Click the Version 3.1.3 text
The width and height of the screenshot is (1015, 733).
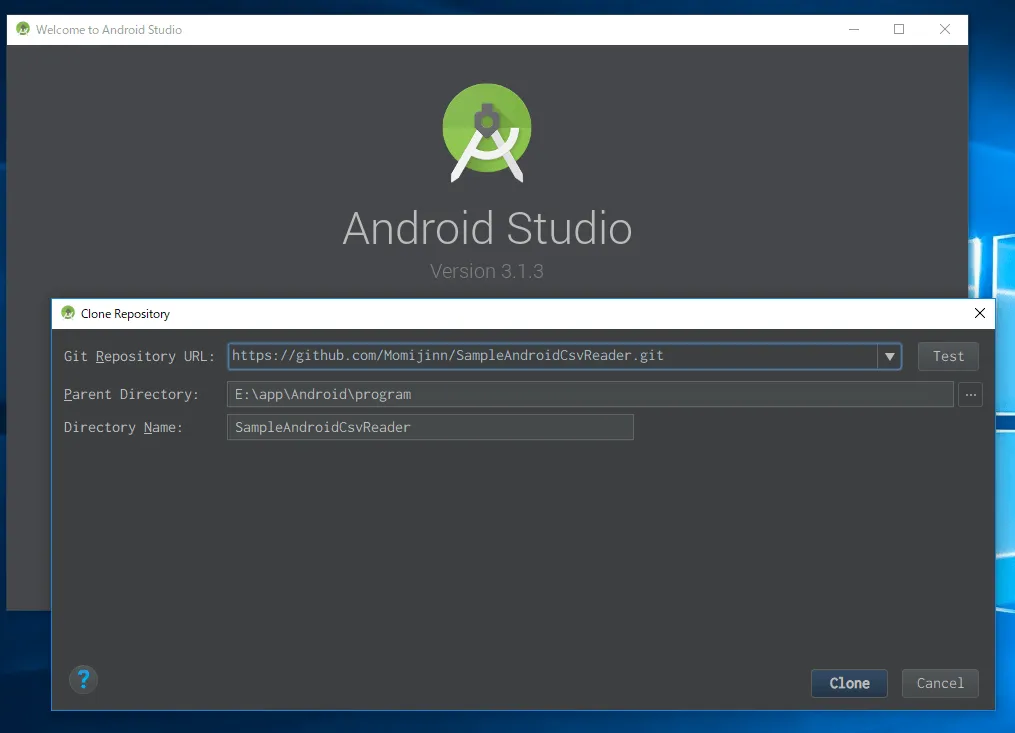pos(487,271)
